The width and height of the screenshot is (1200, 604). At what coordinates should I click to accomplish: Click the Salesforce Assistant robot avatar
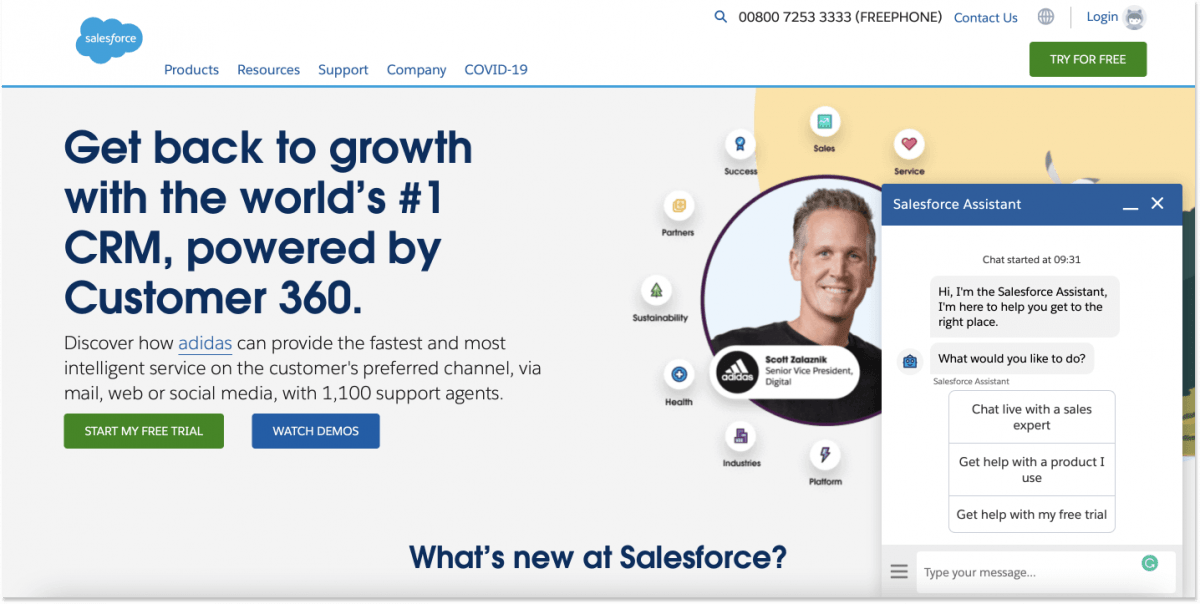[909, 361]
